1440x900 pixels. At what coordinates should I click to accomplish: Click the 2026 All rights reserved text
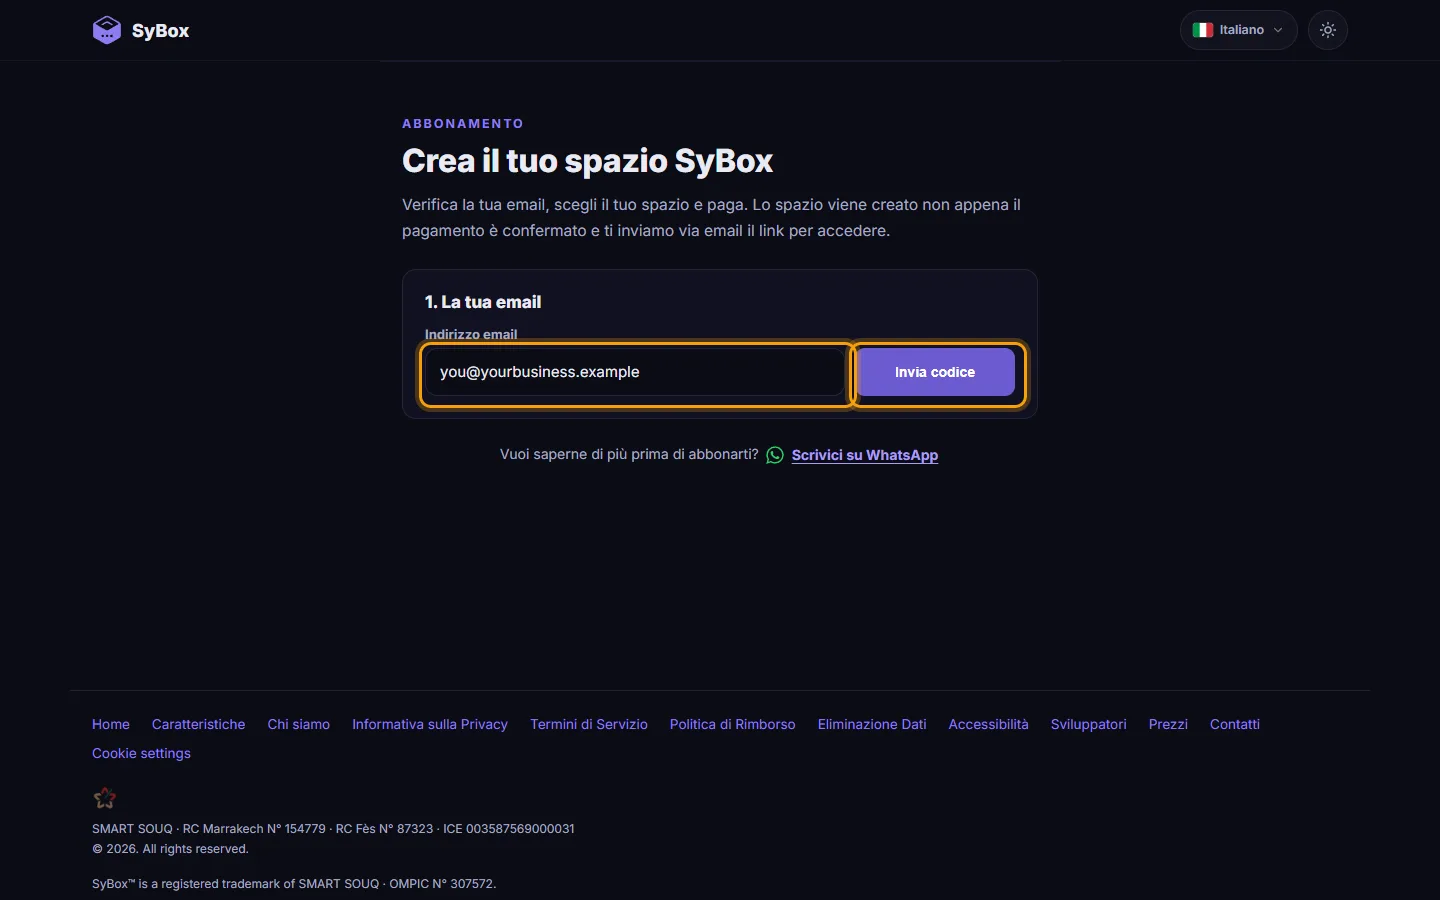coord(170,849)
